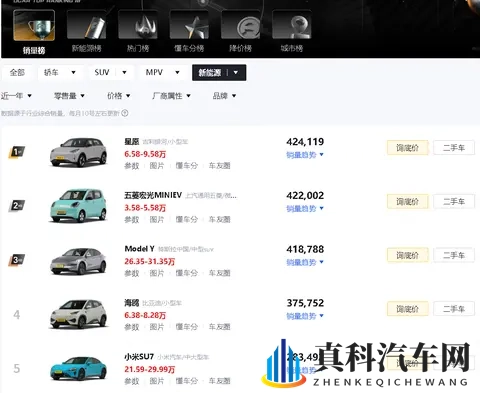Screen dimensions: 480x393
Task: Click rank 1 badge for 星愿
Action: (16, 152)
